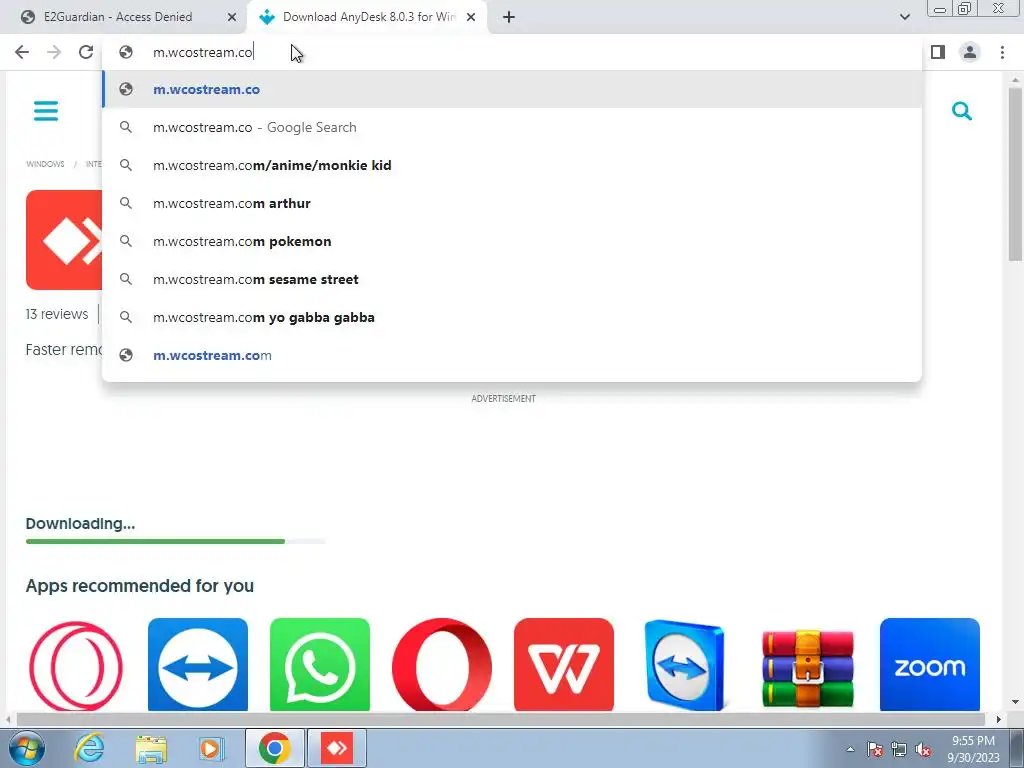Click the AnyDesk red app logo
Viewport: 1024px width, 768px height.
pos(64,240)
